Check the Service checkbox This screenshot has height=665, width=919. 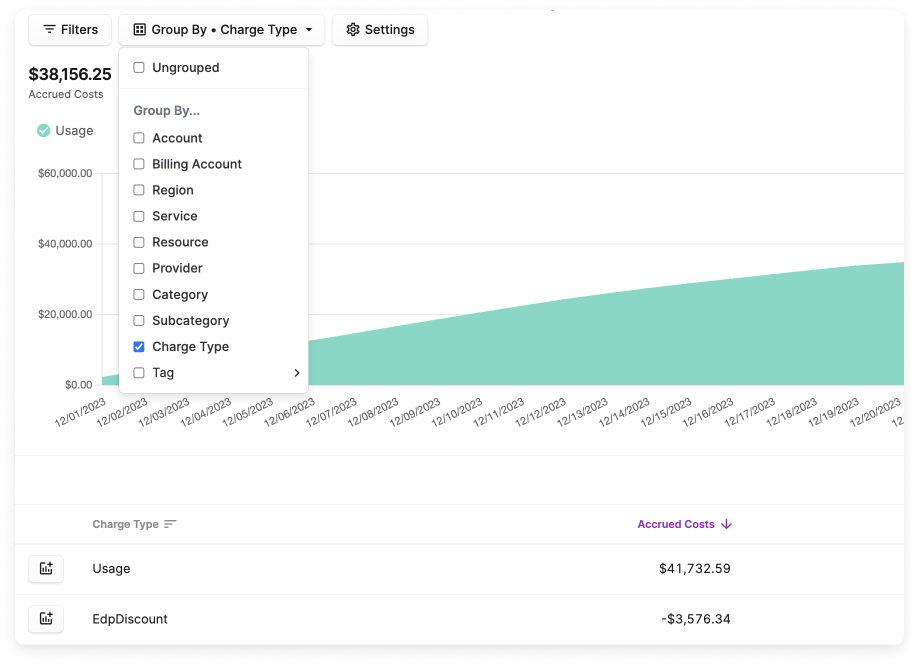pyautogui.click(x=138, y=216)
